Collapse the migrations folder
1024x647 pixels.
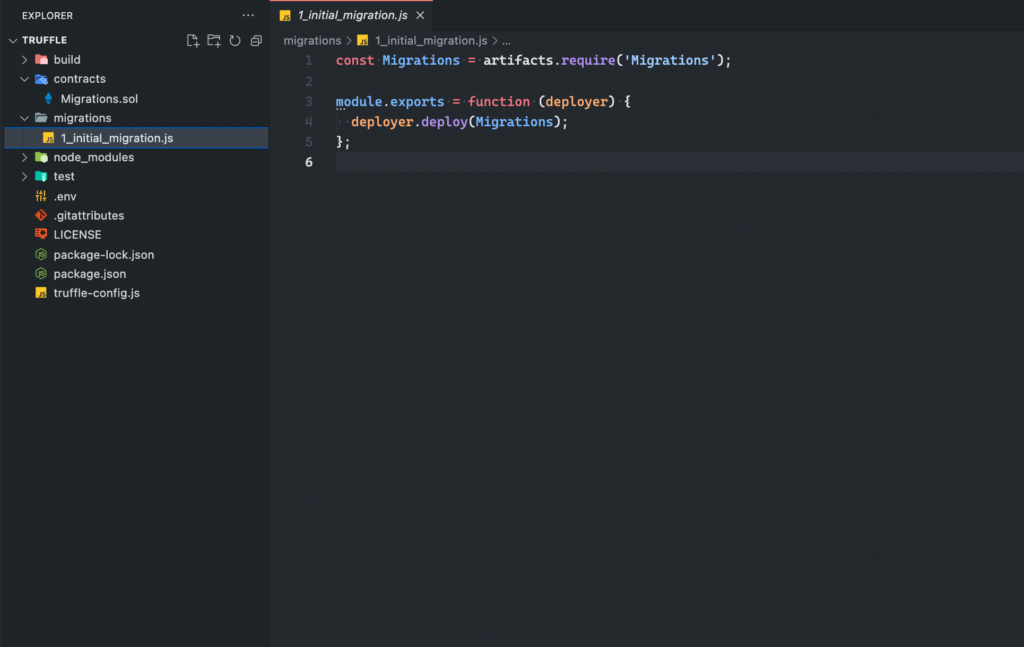tap(26, 118)
